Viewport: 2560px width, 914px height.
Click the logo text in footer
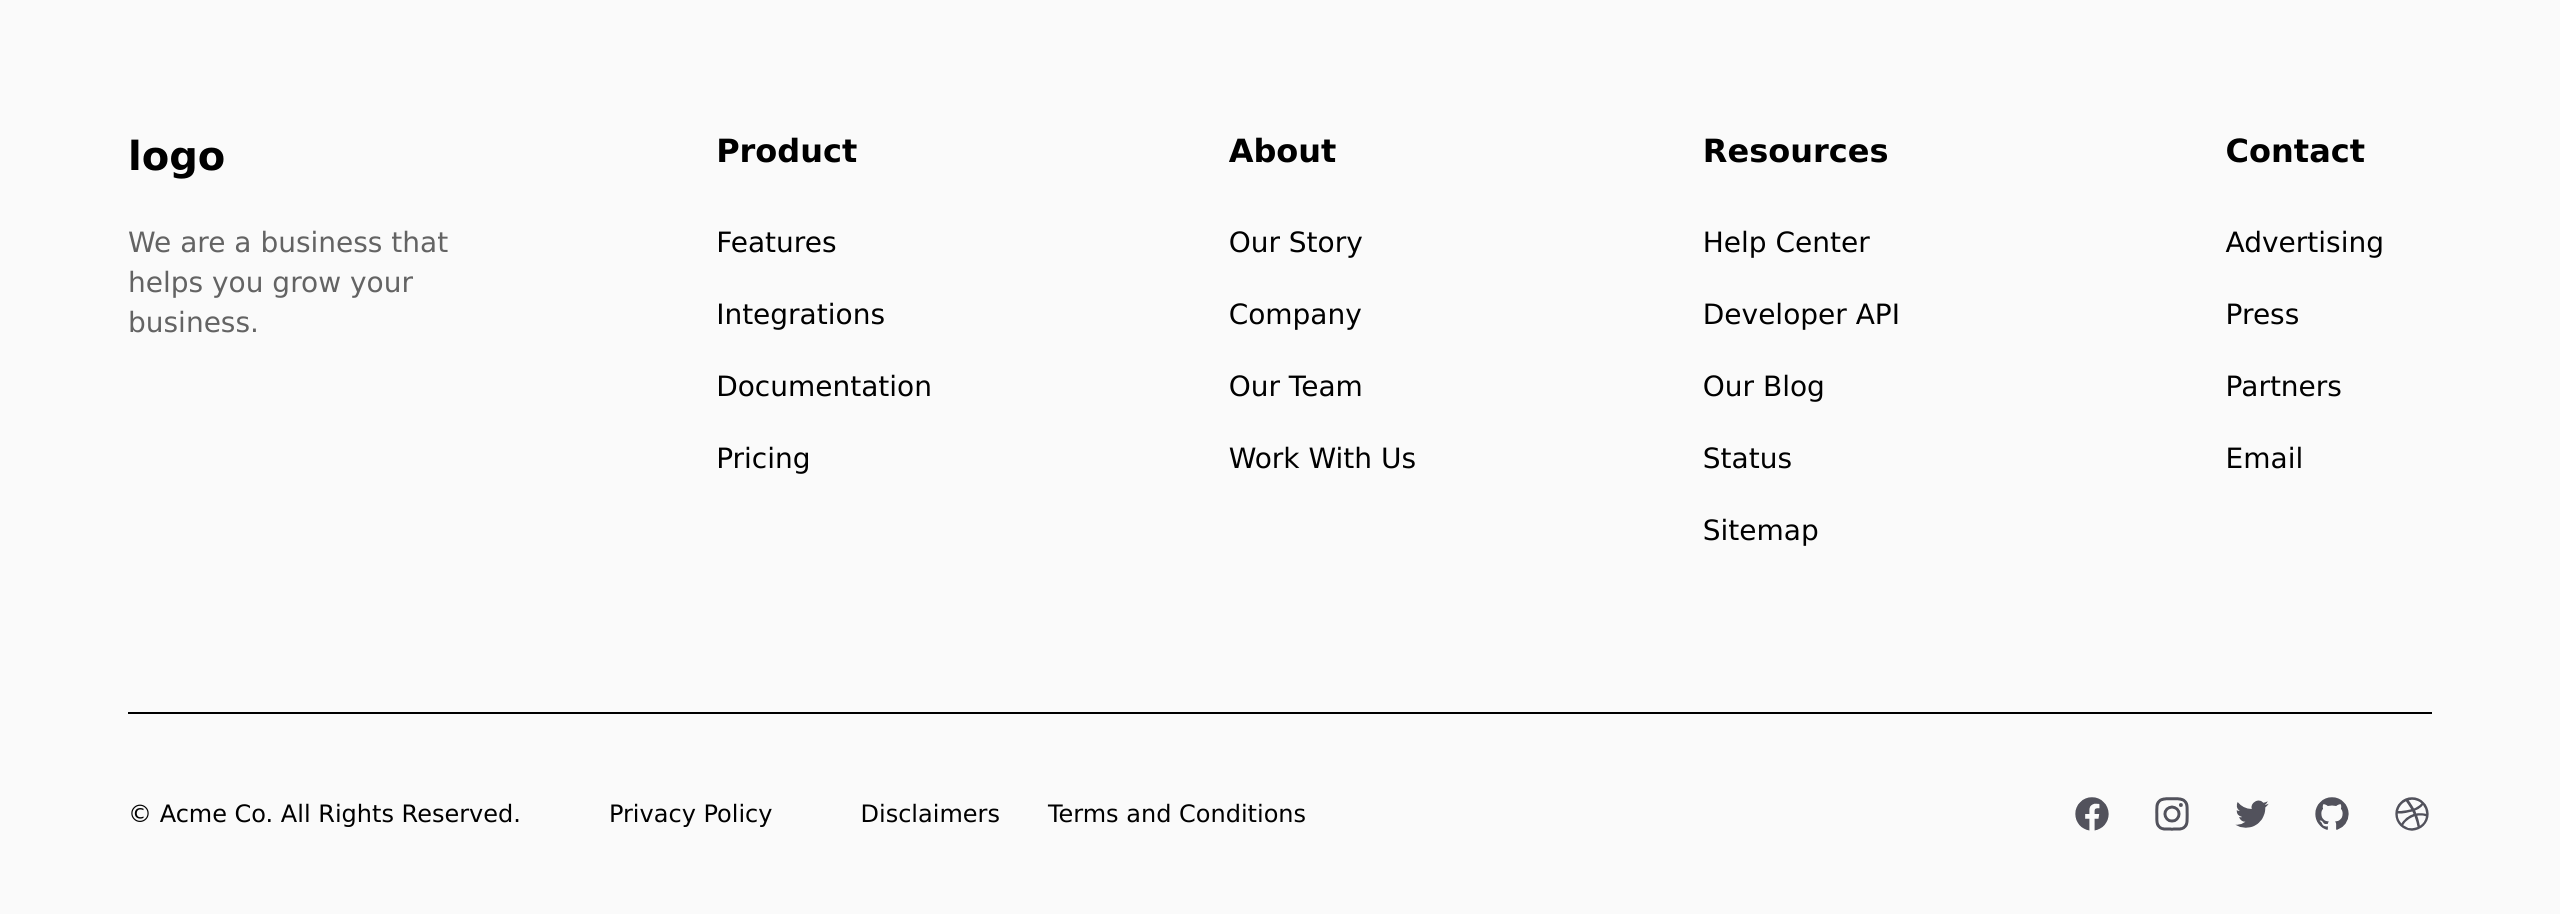[x=176, y=157]
